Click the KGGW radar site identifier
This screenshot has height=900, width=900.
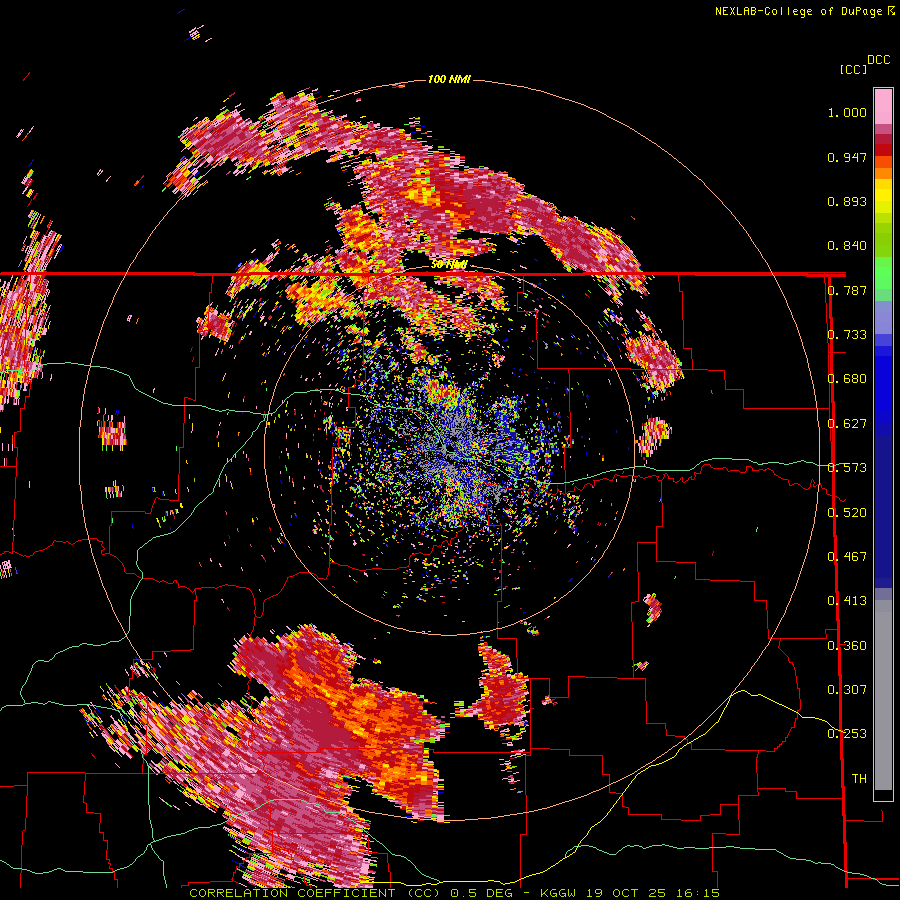point(558,893)
